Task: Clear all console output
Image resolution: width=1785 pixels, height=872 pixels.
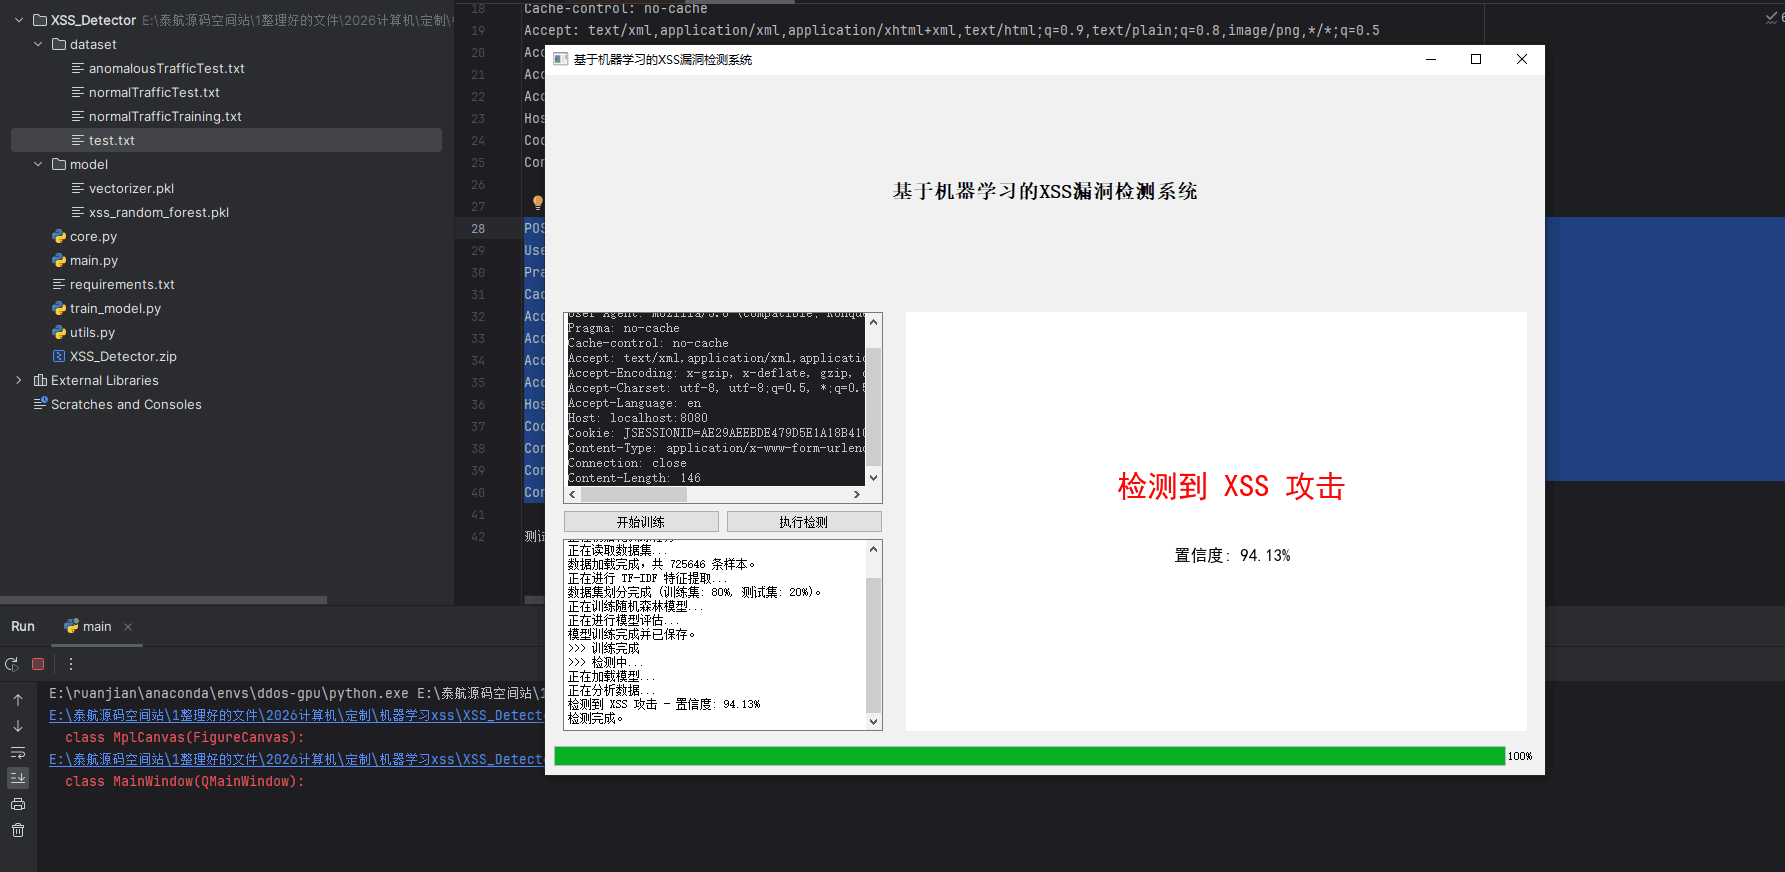Action: pos(18,830)
